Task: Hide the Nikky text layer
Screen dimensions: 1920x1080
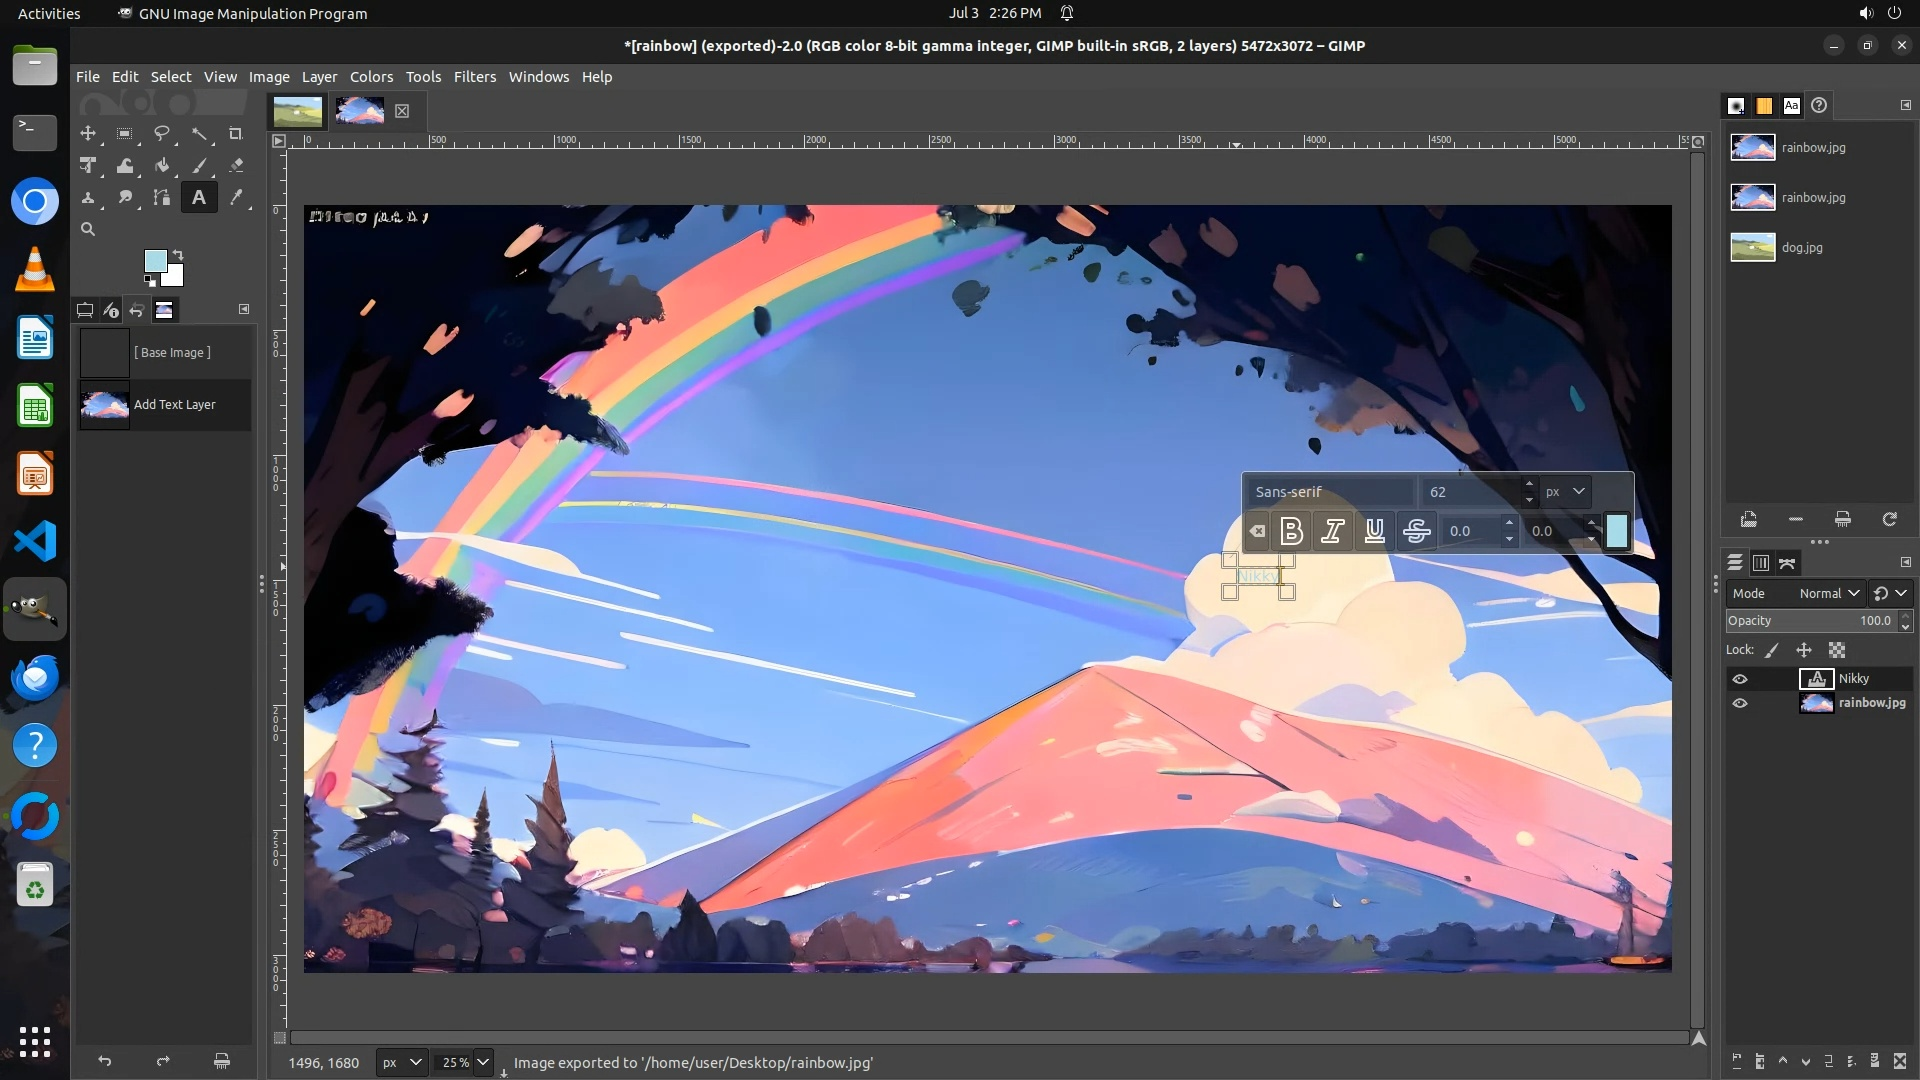Action: [x=1740, y=679]
